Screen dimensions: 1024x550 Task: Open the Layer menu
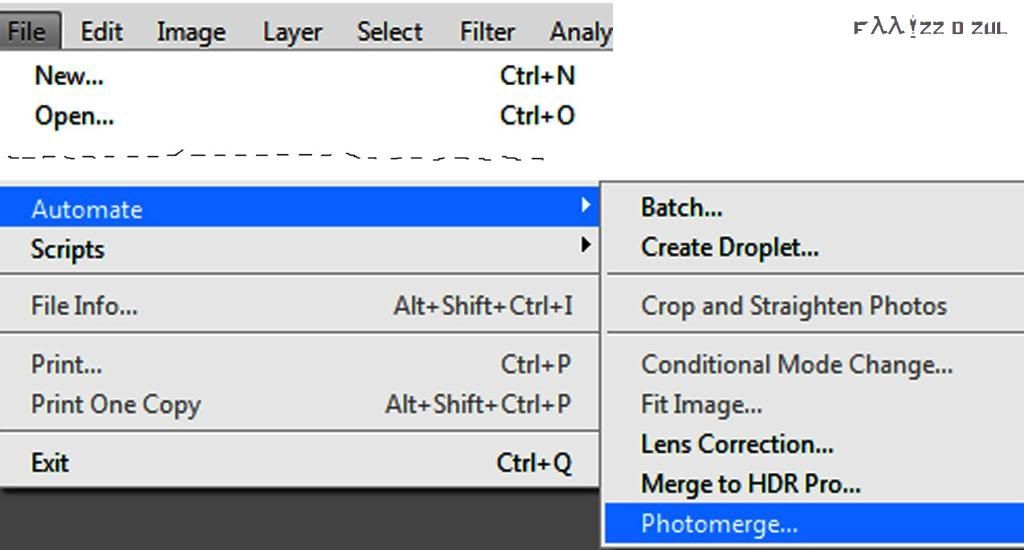coord(292,31)
